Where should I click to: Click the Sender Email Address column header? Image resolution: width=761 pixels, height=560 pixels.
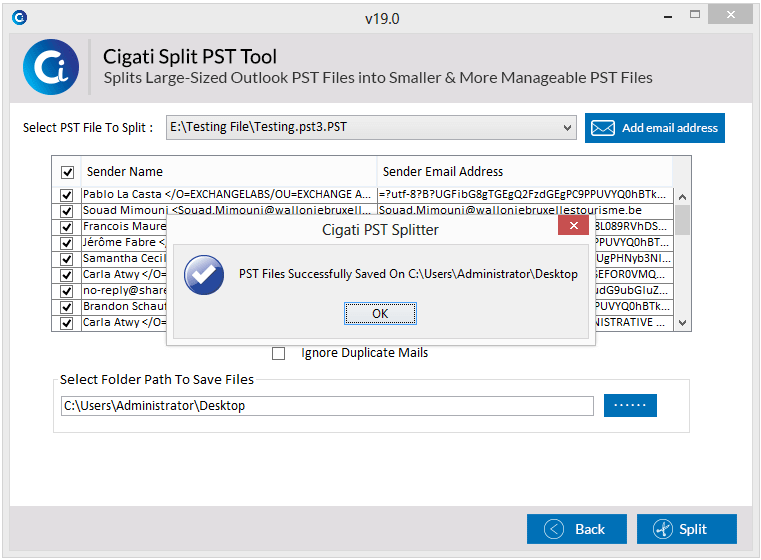(525, 172)
